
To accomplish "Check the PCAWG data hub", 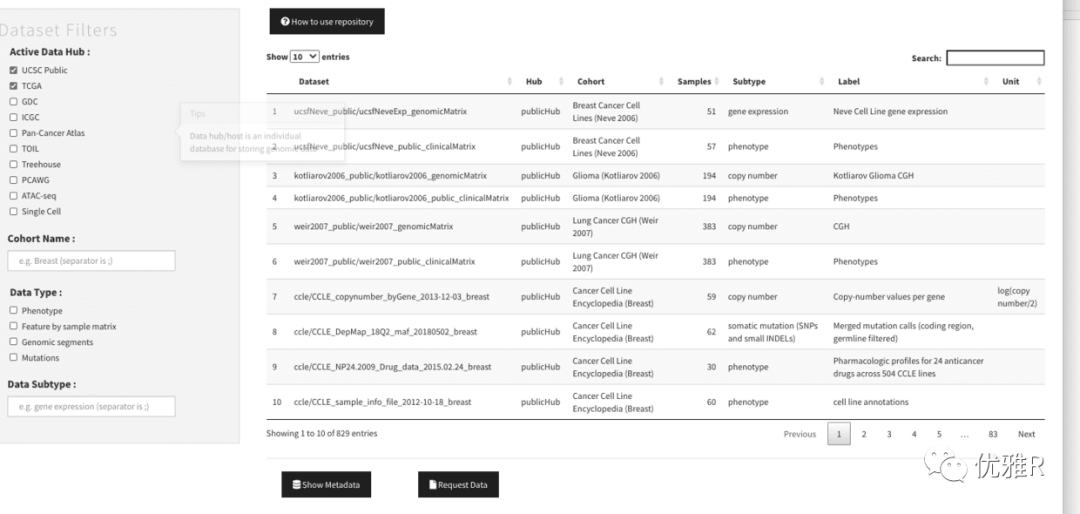I will (x=13, y=180).
